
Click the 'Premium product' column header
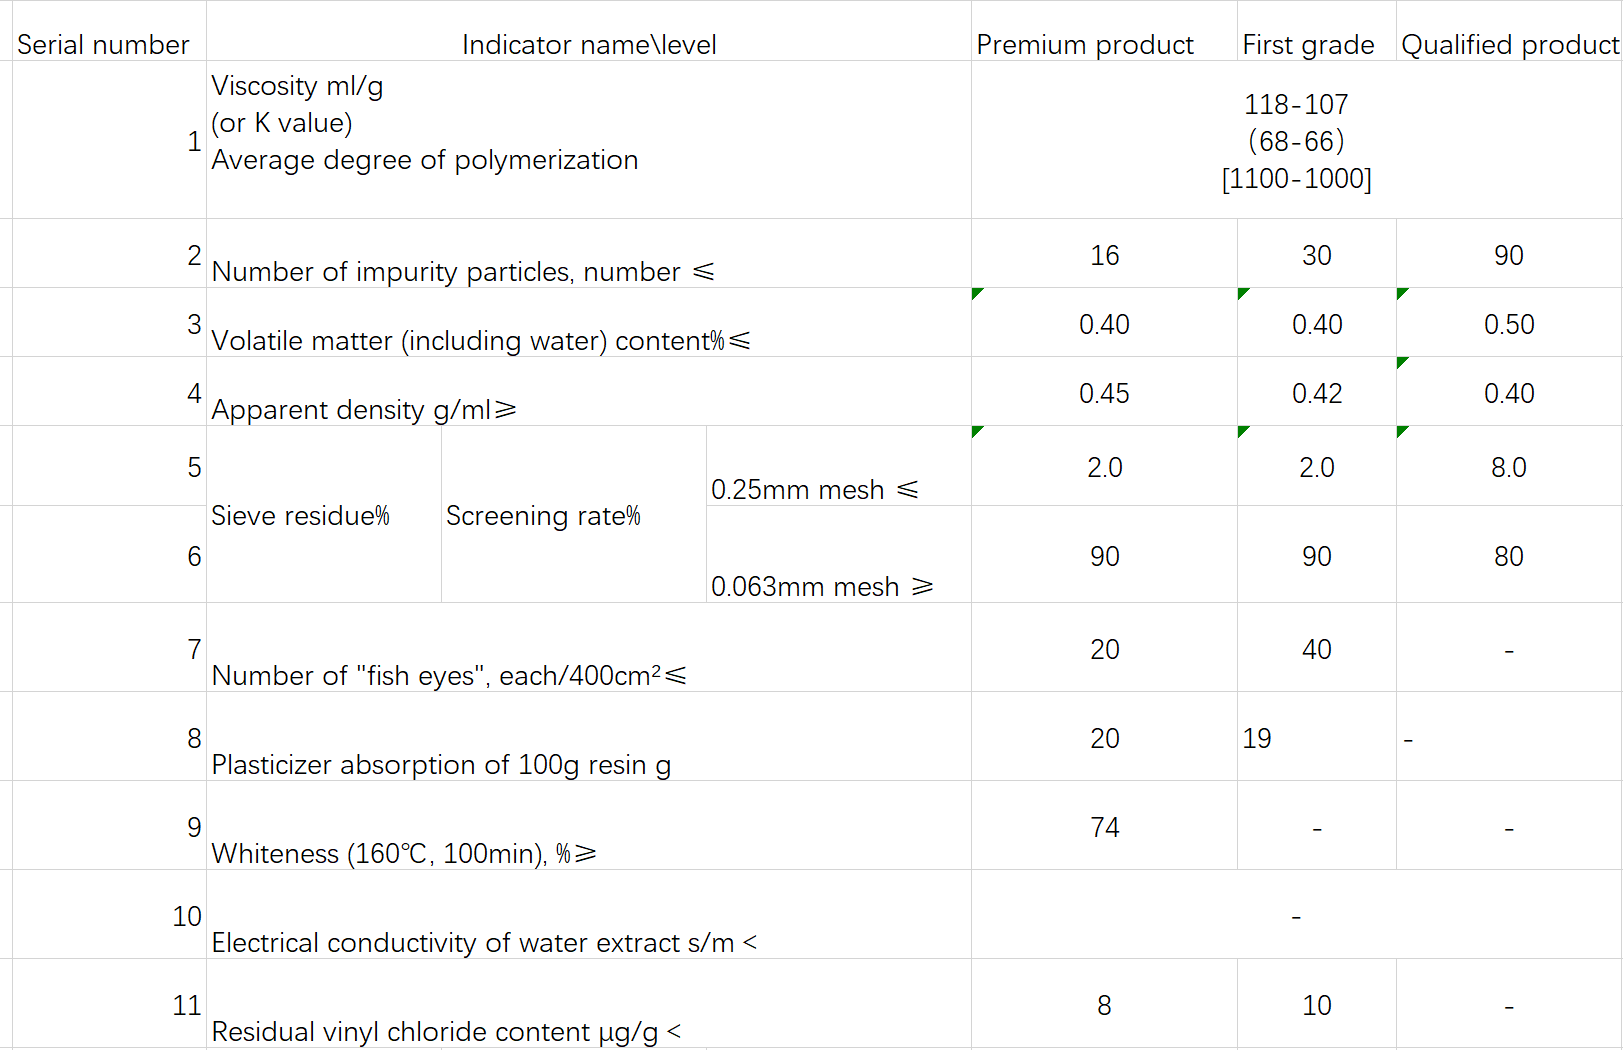point(1084,45)
